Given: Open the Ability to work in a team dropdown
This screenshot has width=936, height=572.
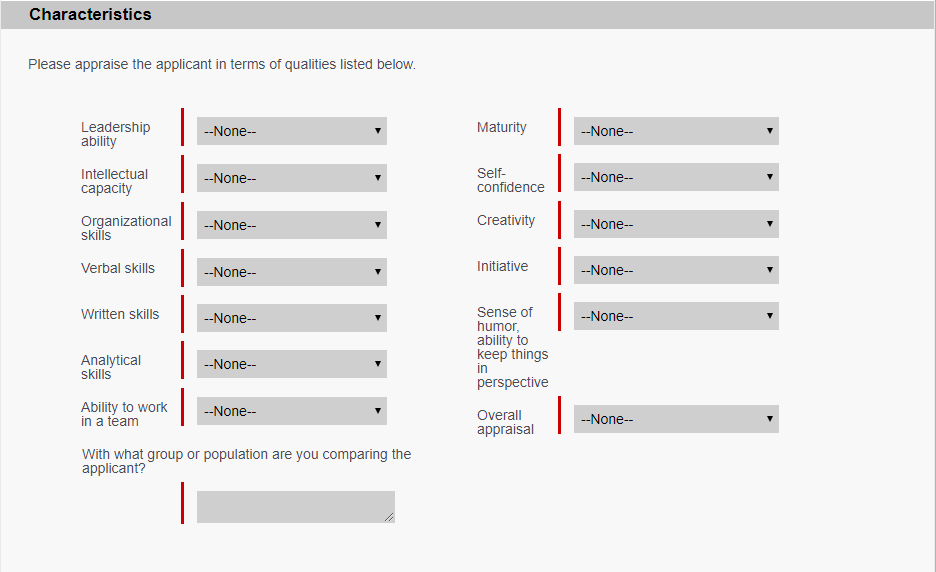Looking at the screenshot, I should pyautogui.click(x=291, y=411).
